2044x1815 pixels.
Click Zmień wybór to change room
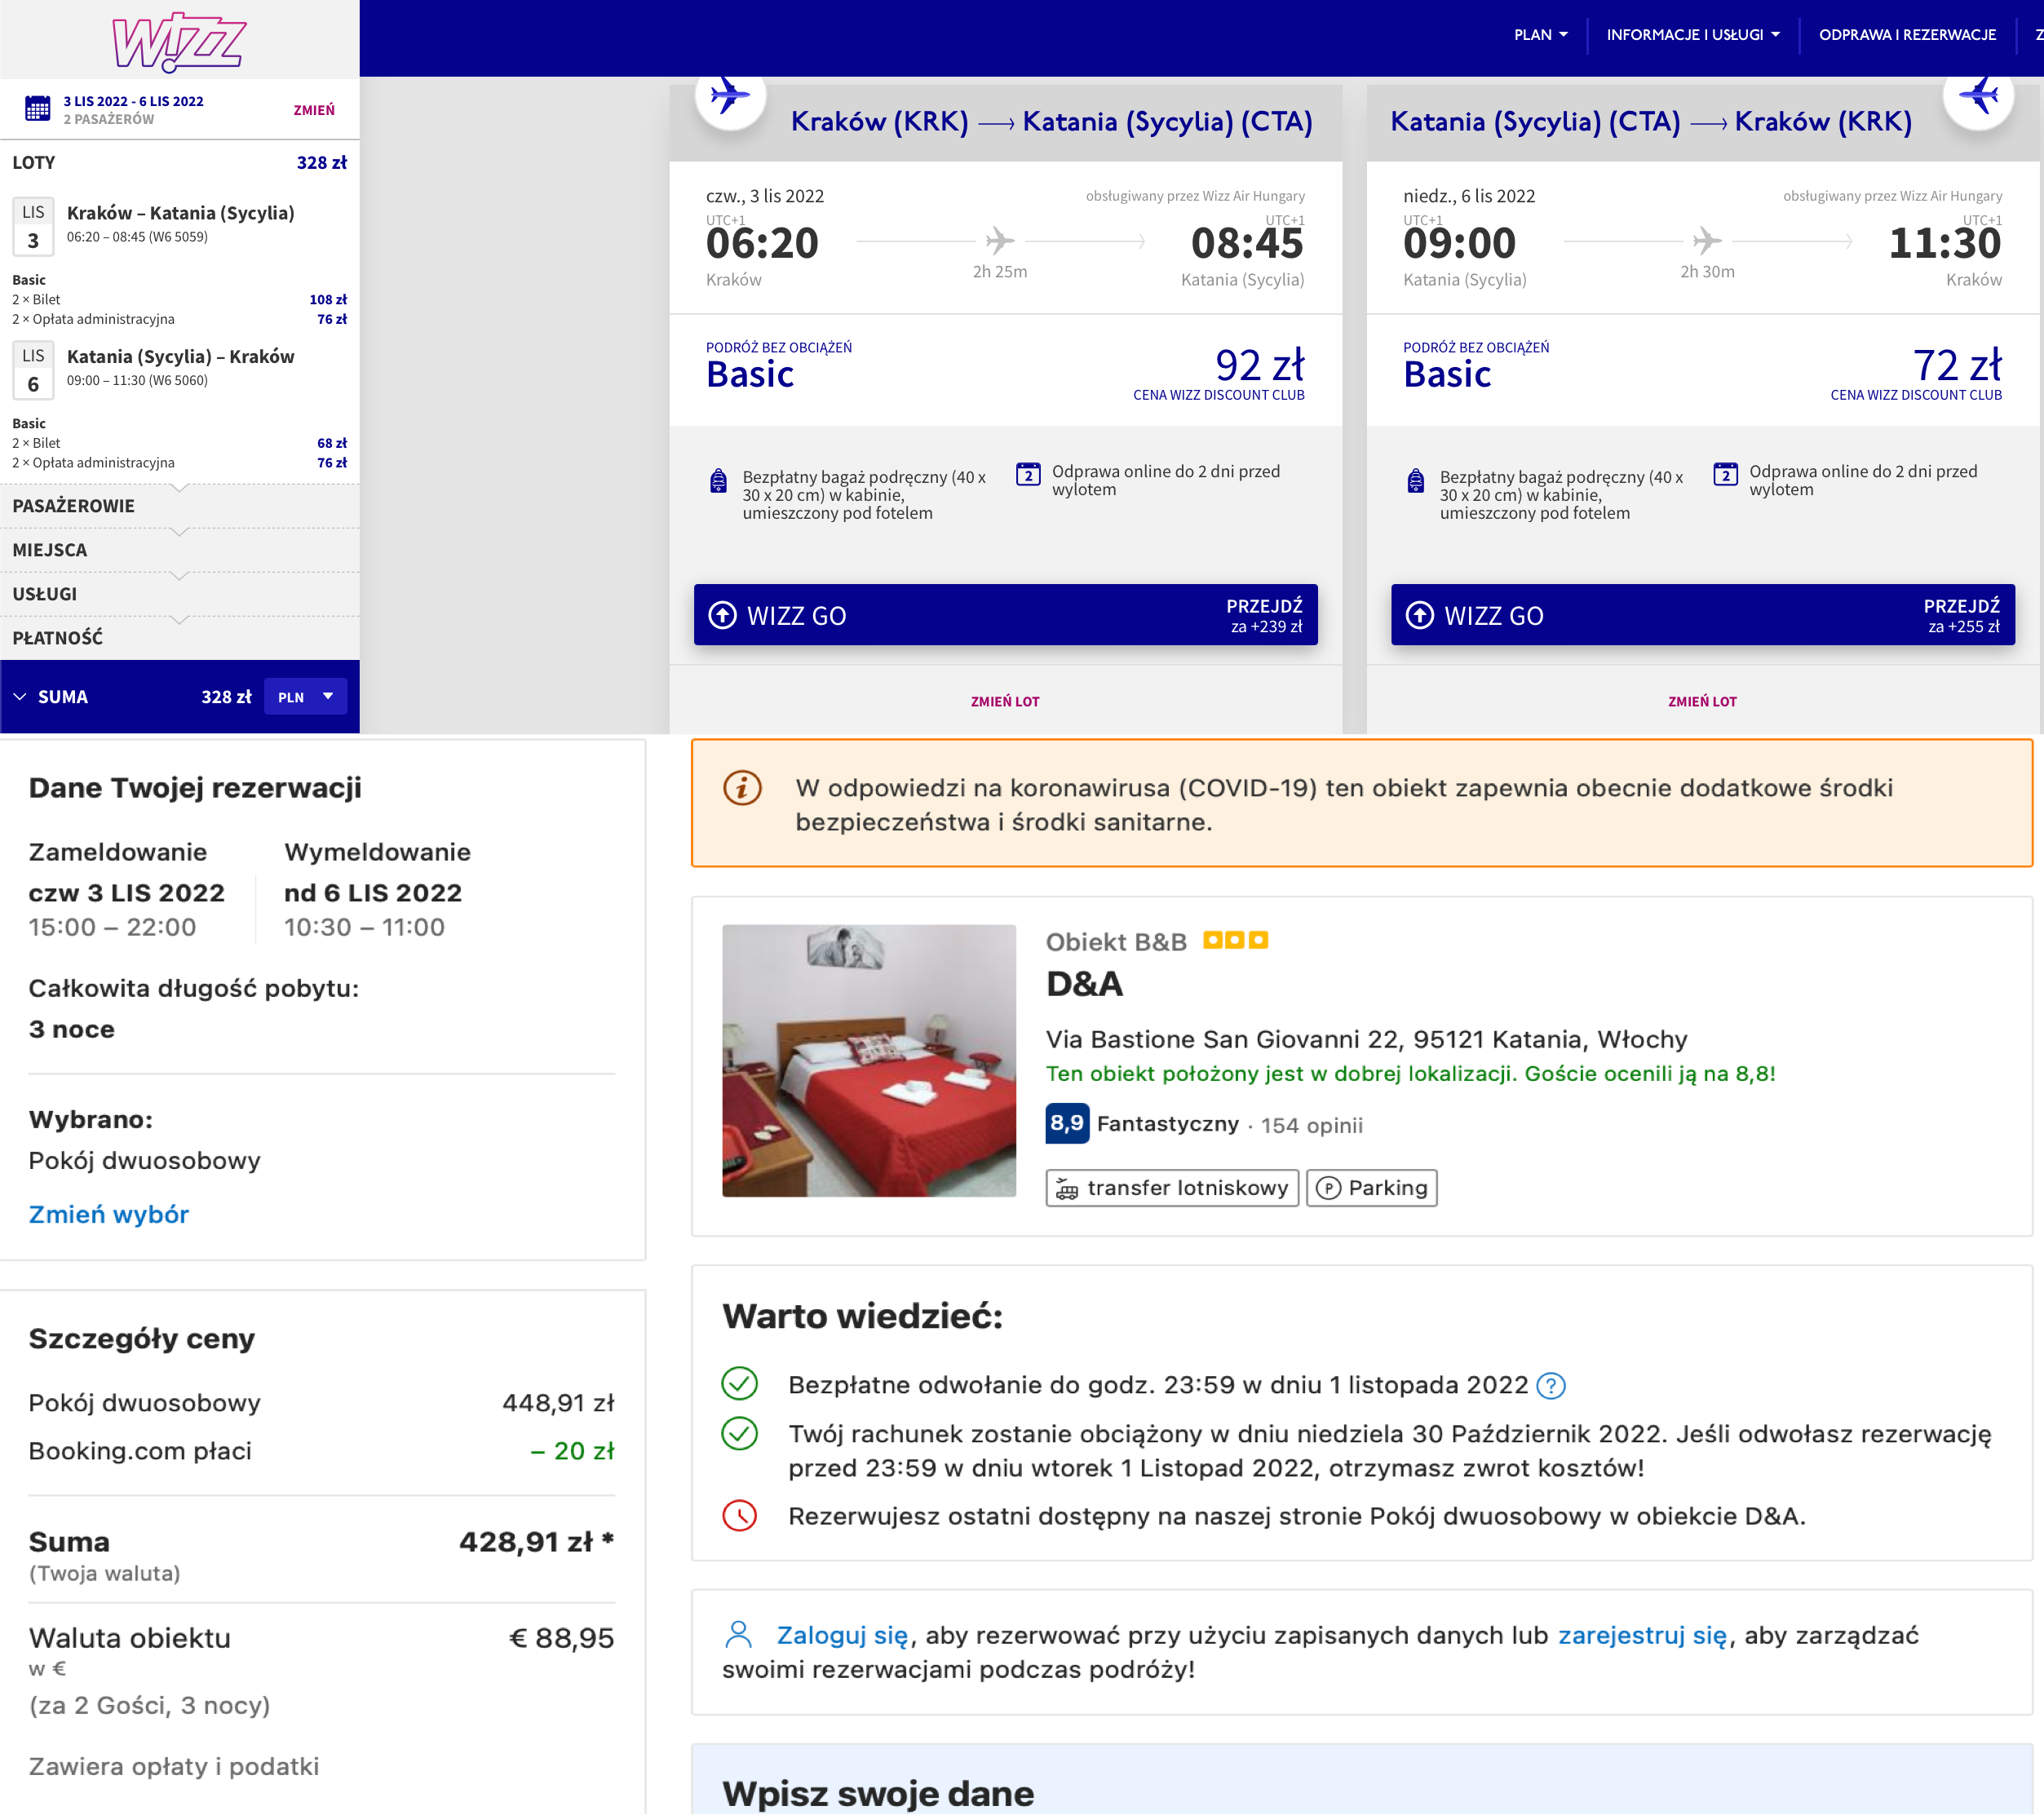click(x=108, y=1214)
